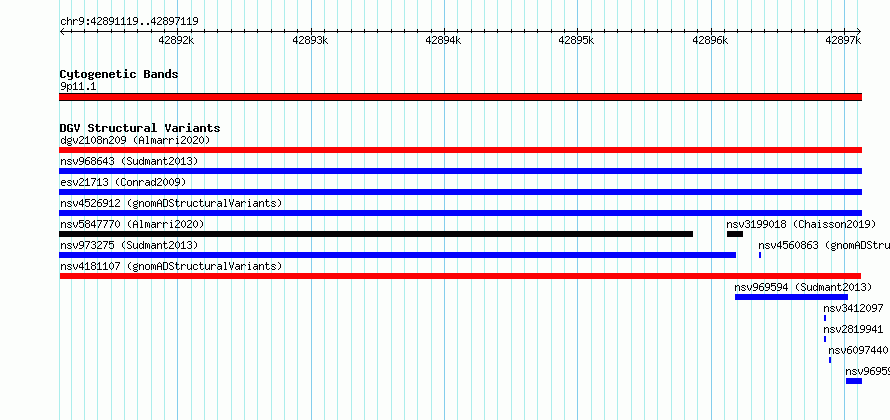Click the 42893k ruler tick label
This screenshot has height=420, width=890.
310,40
